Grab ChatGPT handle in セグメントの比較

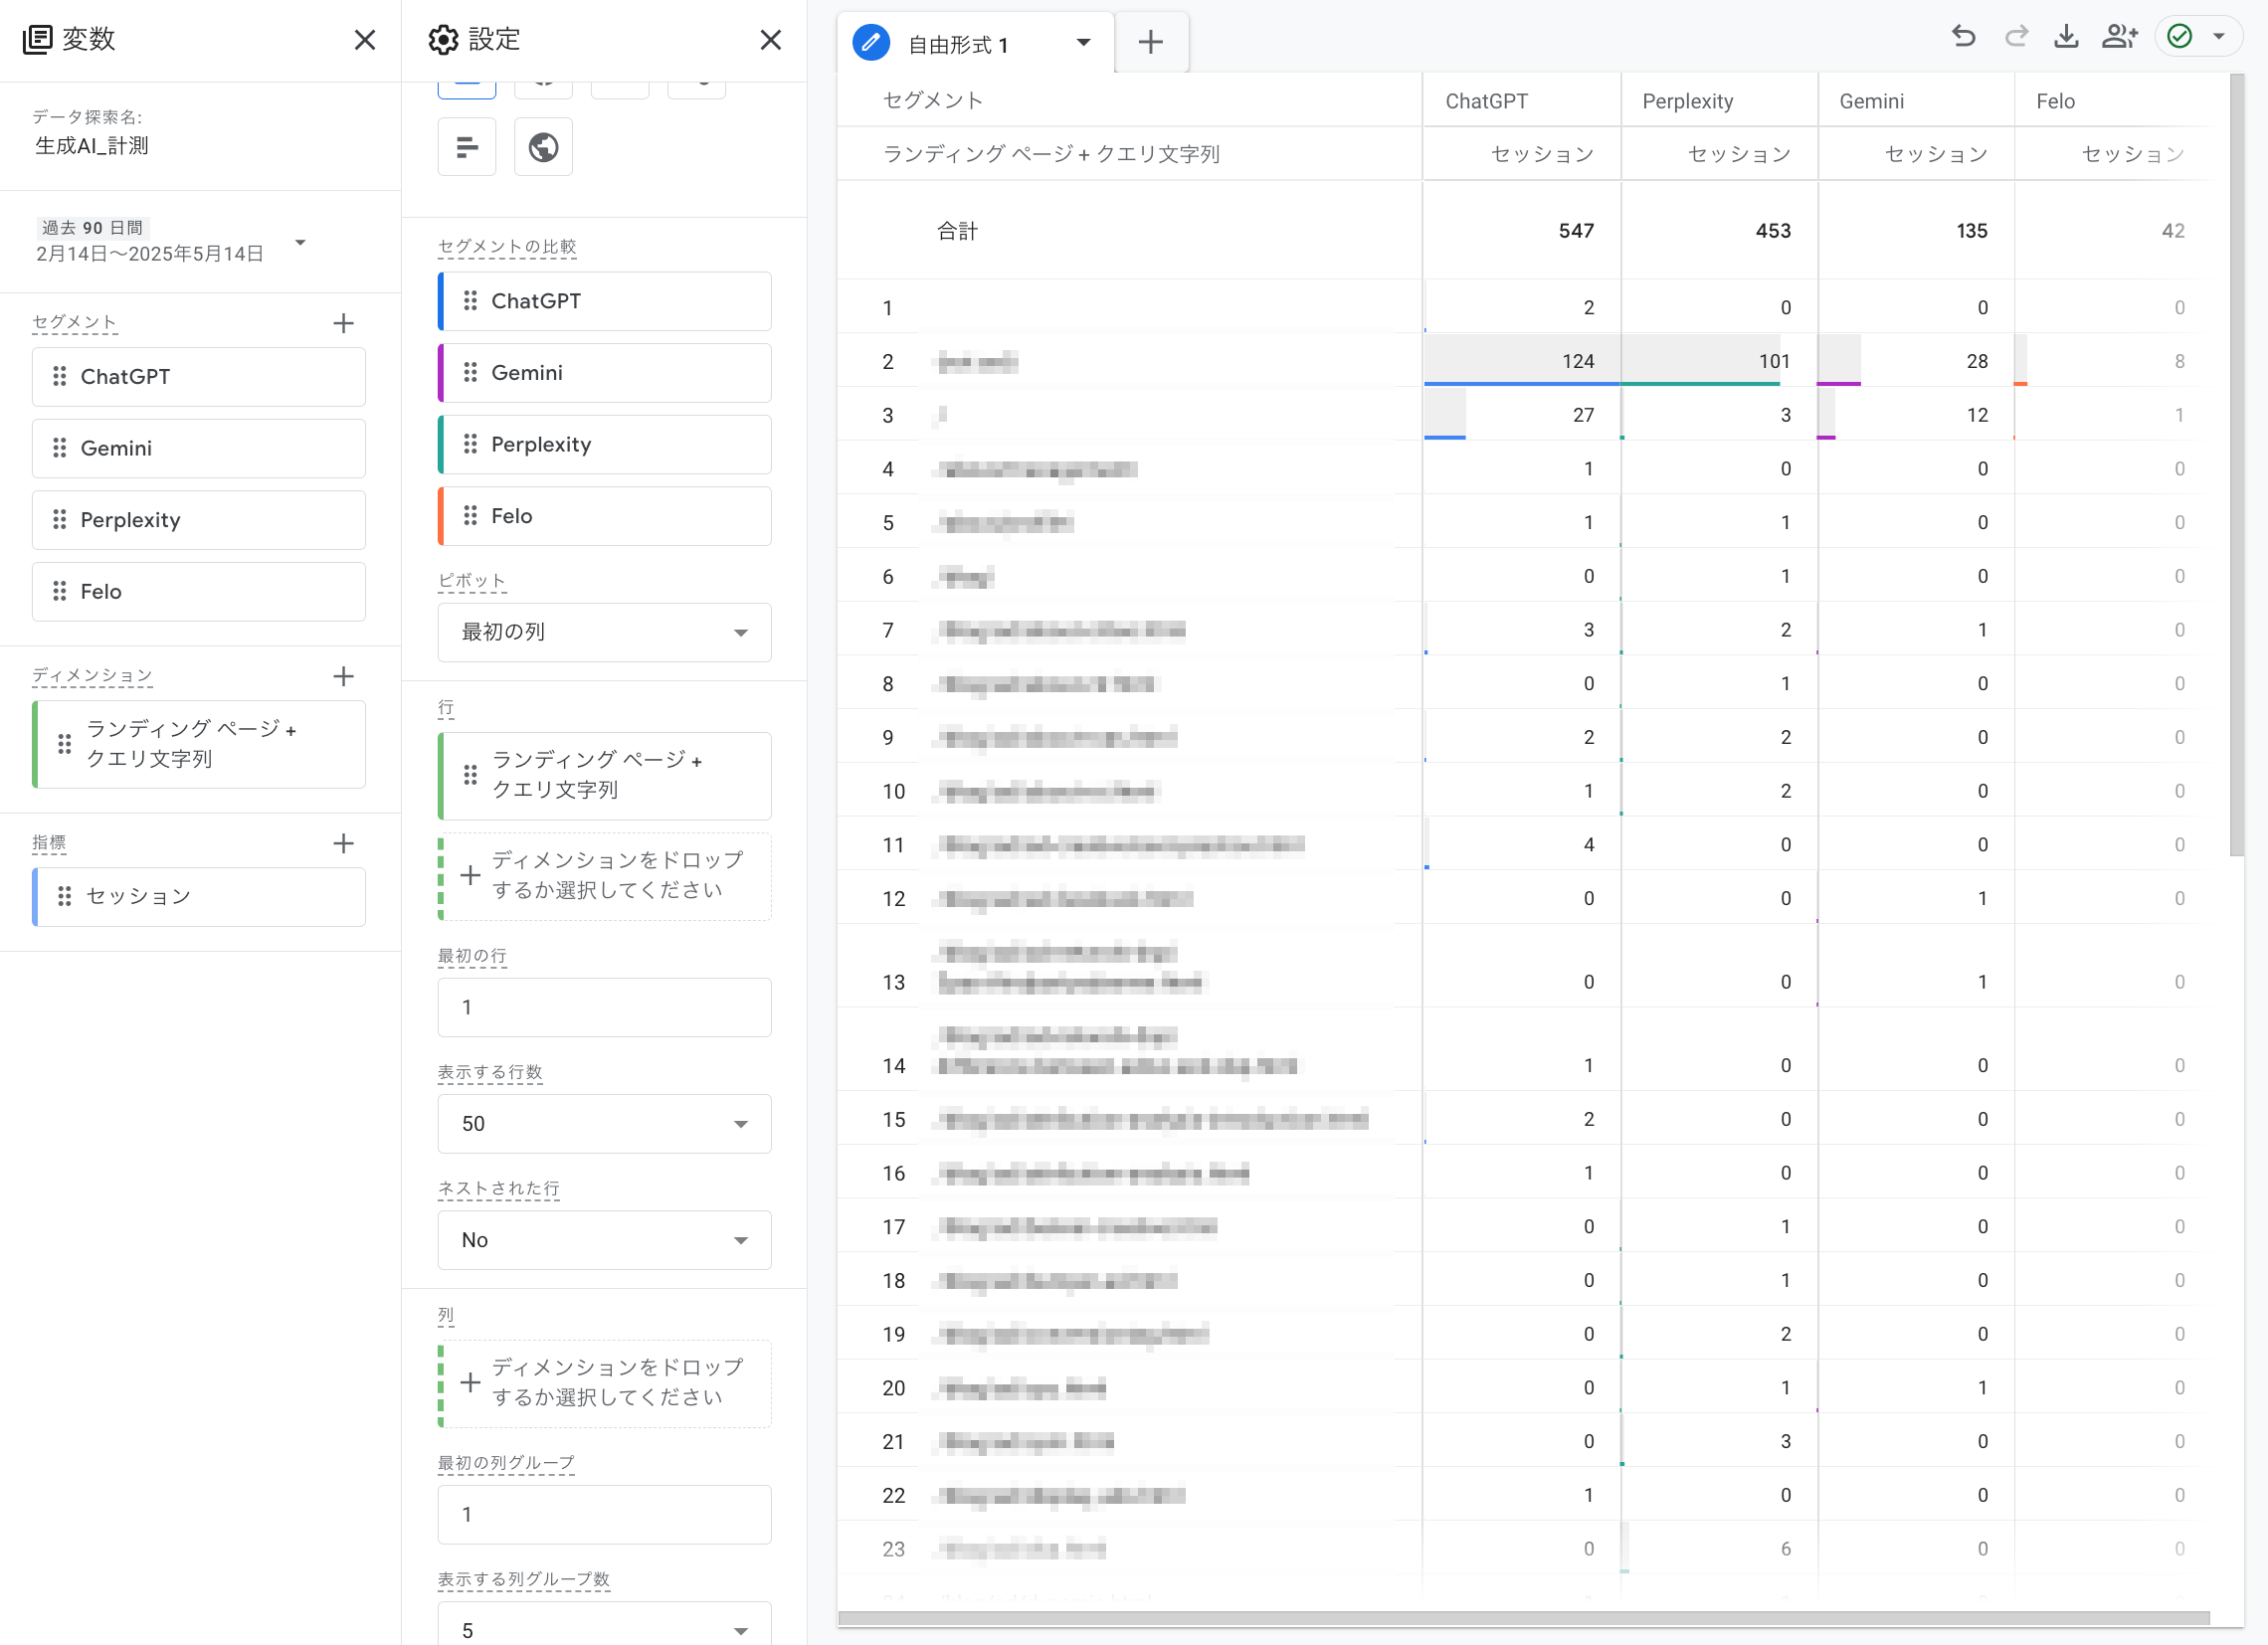point(470,301)
